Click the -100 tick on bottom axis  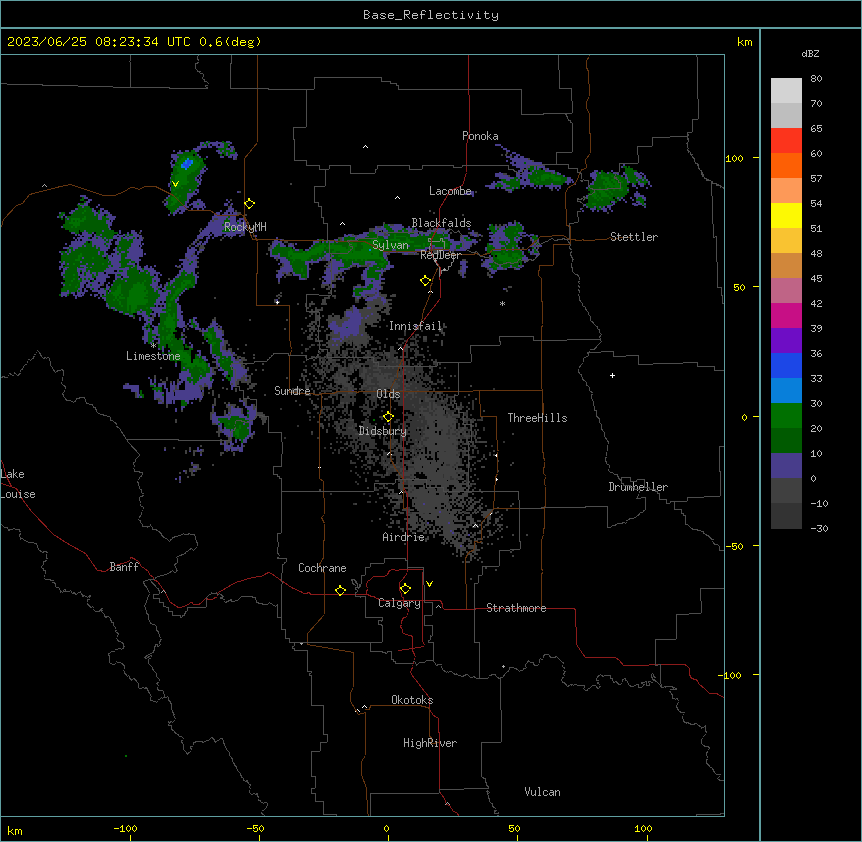pos(125,828)
